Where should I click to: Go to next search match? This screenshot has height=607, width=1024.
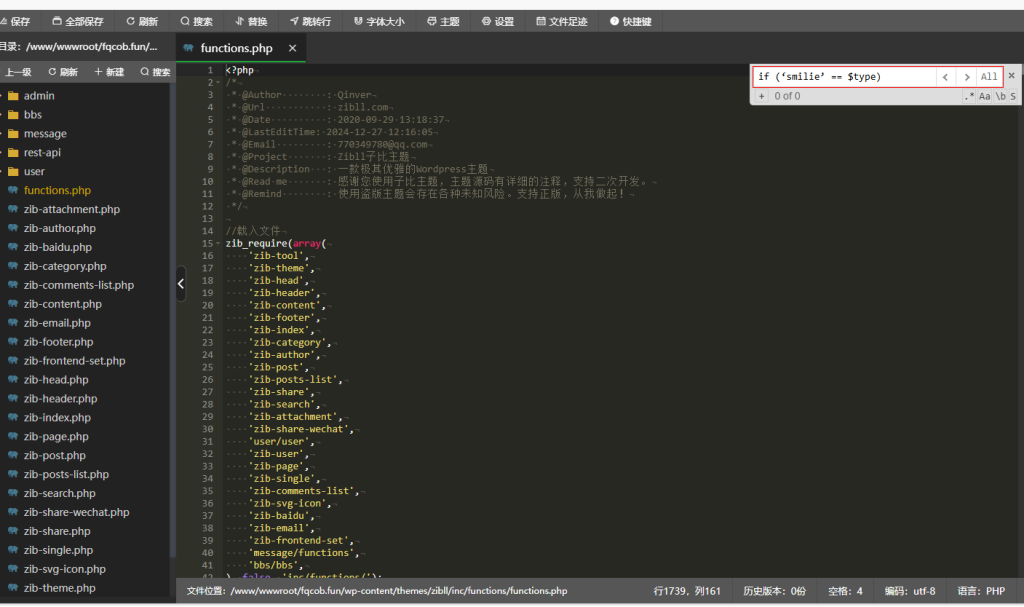(967, 77)
